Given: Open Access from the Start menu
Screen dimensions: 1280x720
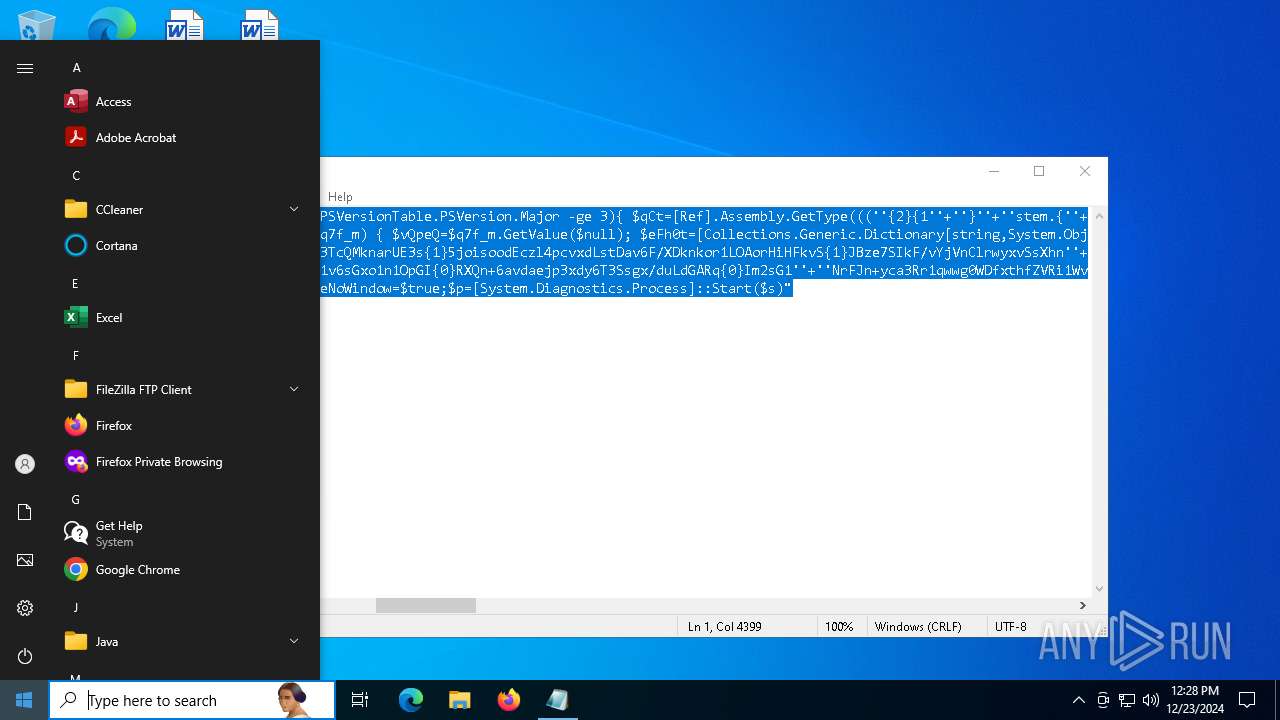Looking at the screenshot, I should 184,102.
